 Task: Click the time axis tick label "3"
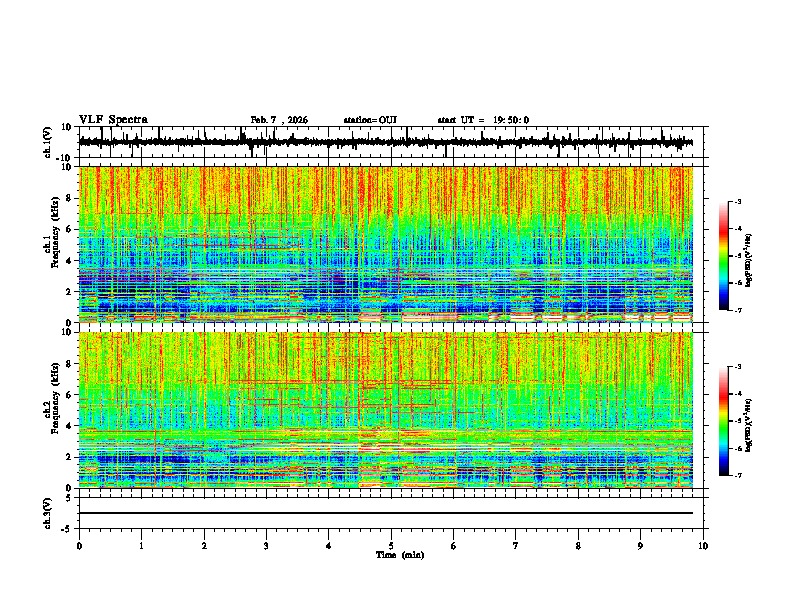266,546
